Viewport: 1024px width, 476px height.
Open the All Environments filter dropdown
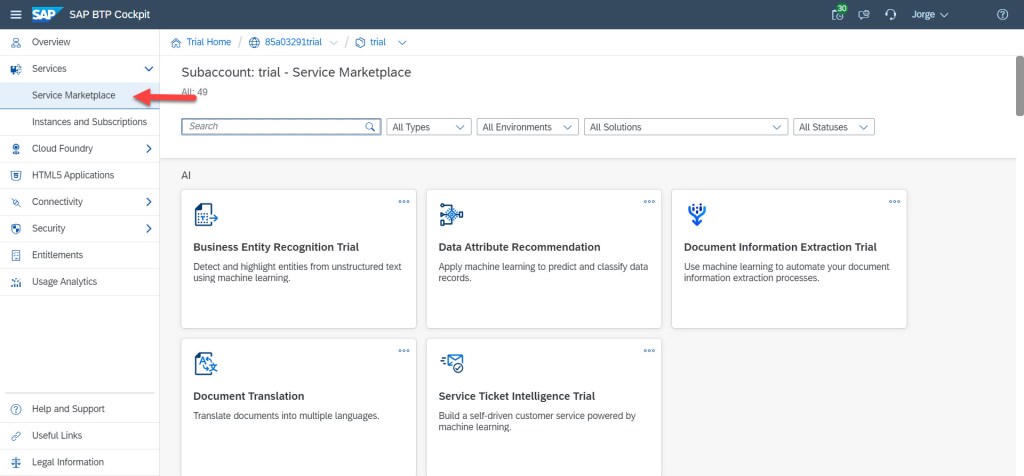pos(527,127)
